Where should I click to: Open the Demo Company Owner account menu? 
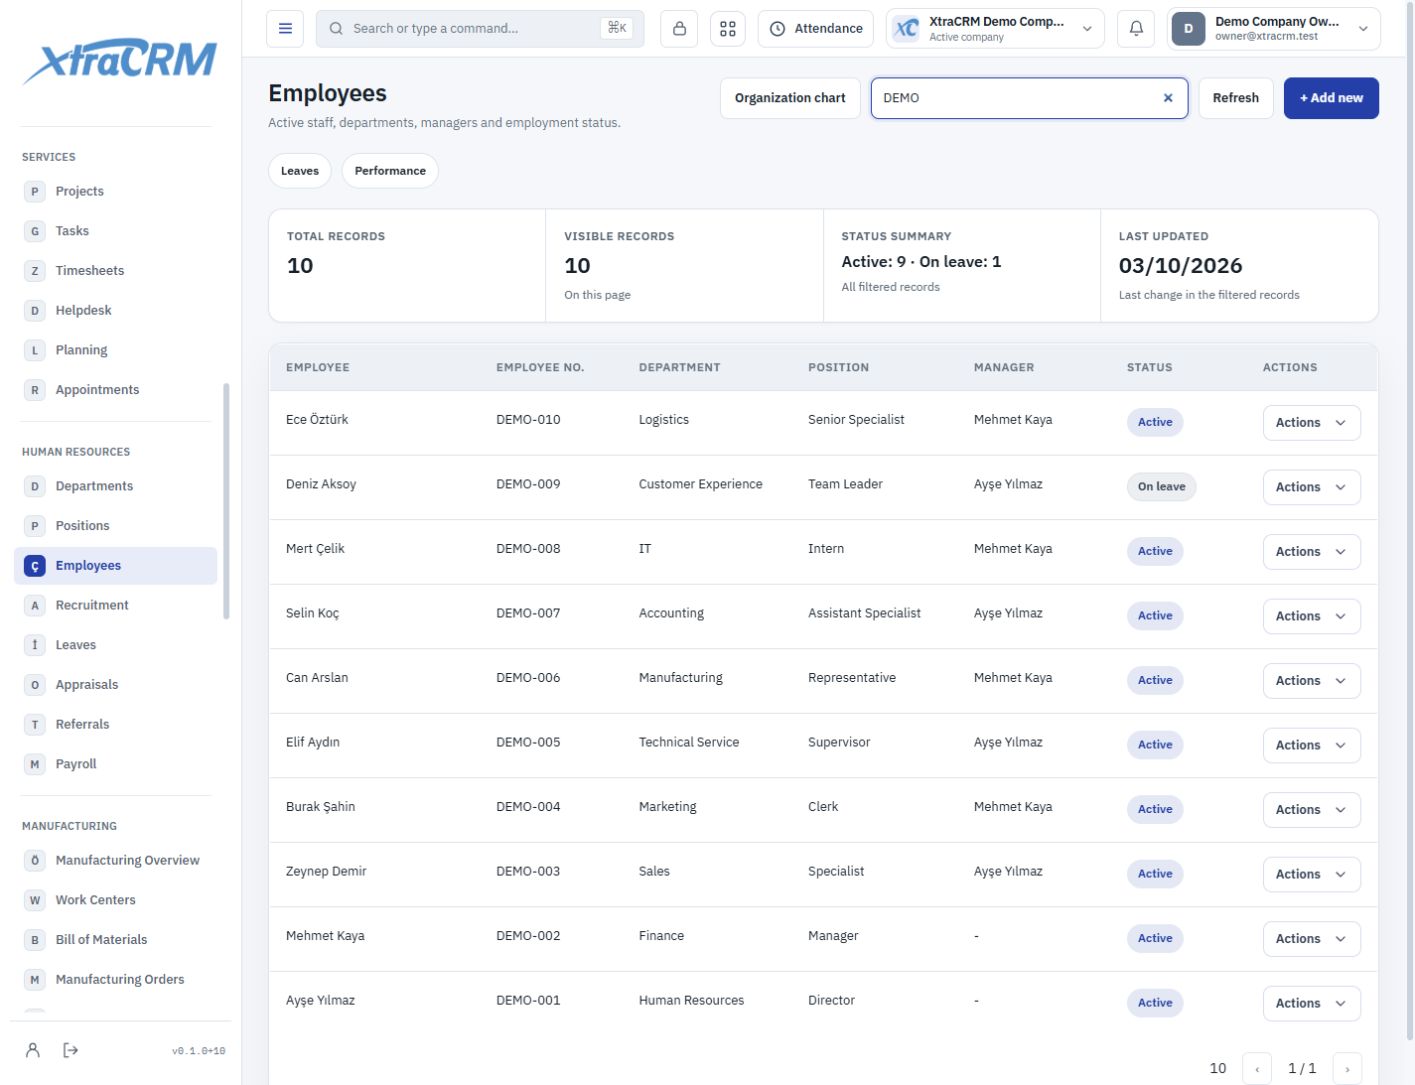point(1274,29)
